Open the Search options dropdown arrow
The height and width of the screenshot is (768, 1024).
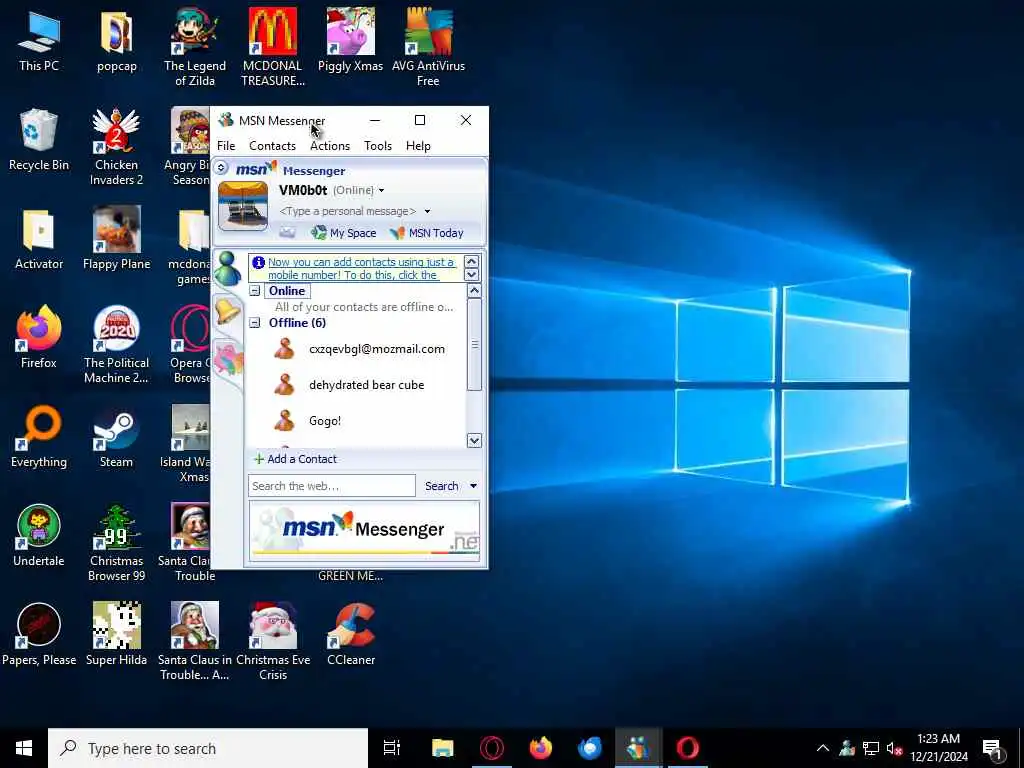[473, 486]
